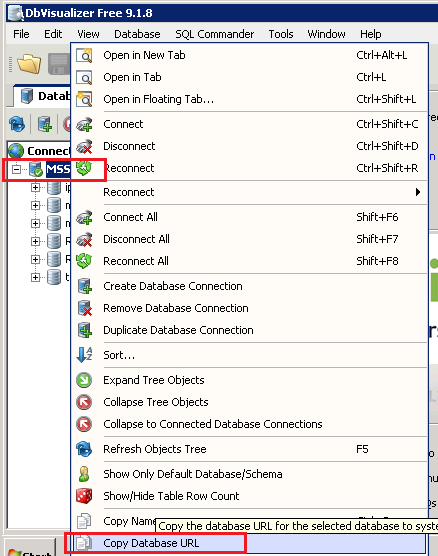Choose Collapse to Connected Database Connections

pos(249,424)
